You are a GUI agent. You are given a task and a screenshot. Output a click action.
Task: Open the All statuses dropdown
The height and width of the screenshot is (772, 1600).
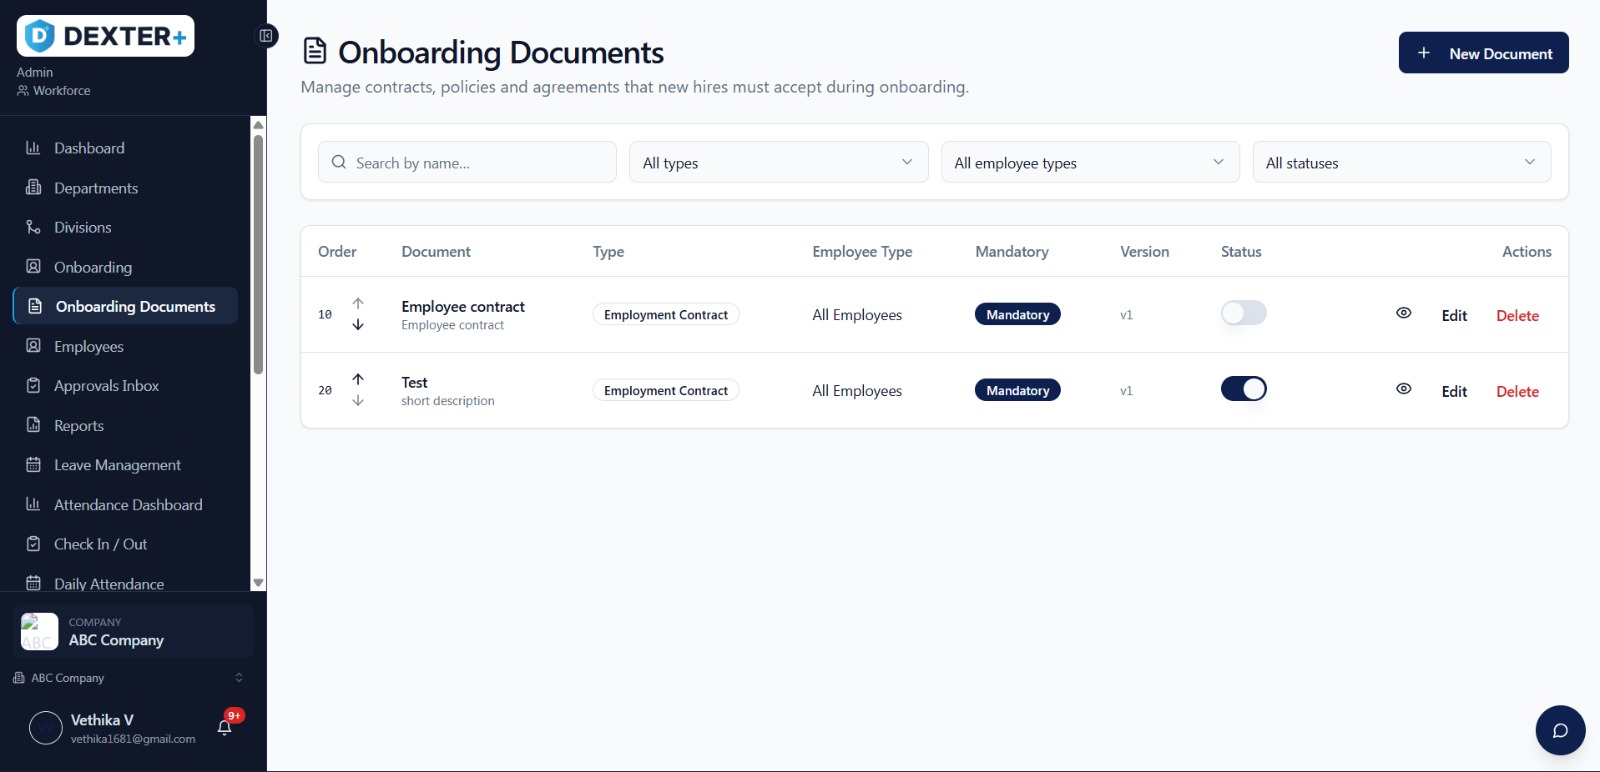point(1402,162)
